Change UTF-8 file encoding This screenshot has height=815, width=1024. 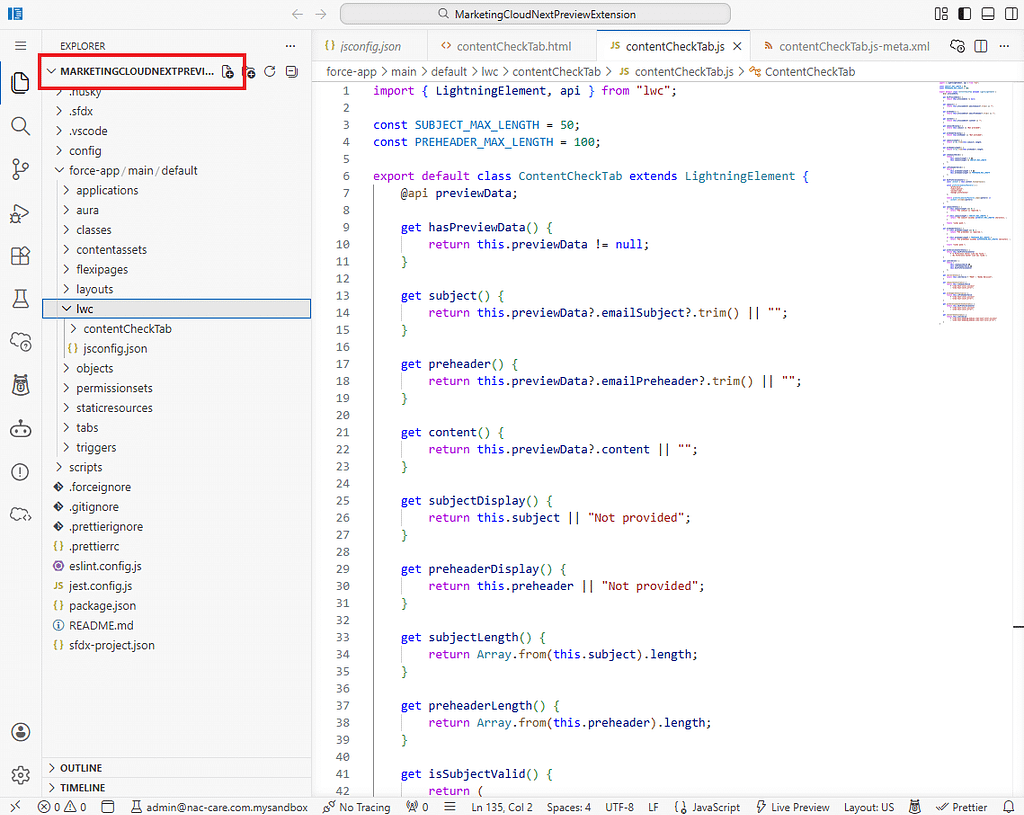click(x=619, y=807)
